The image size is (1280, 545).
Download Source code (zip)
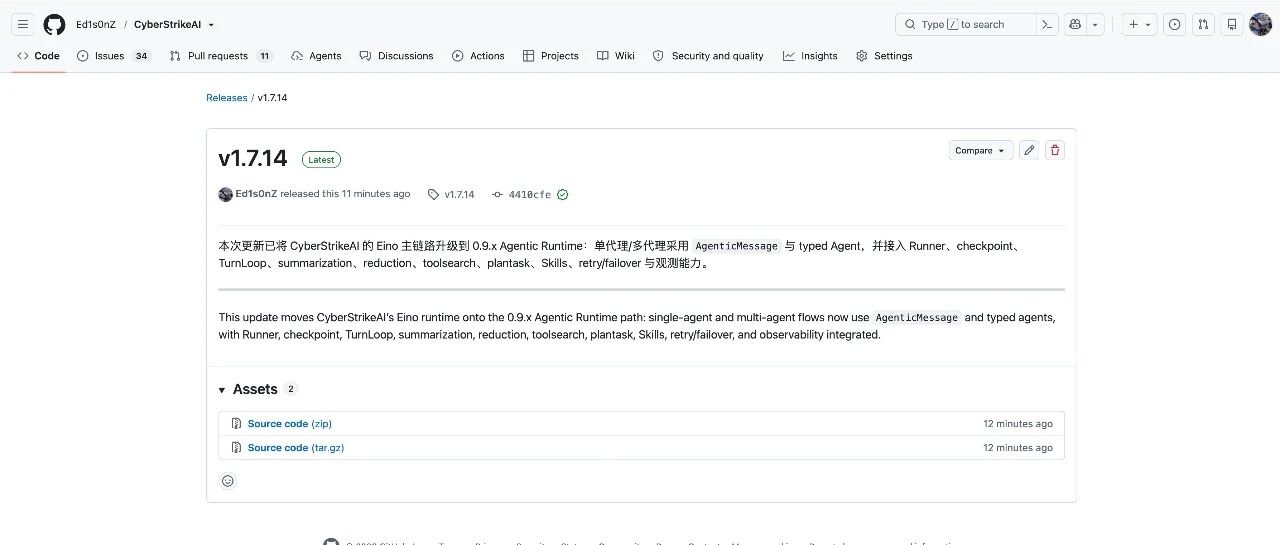[x=290, y=424]
